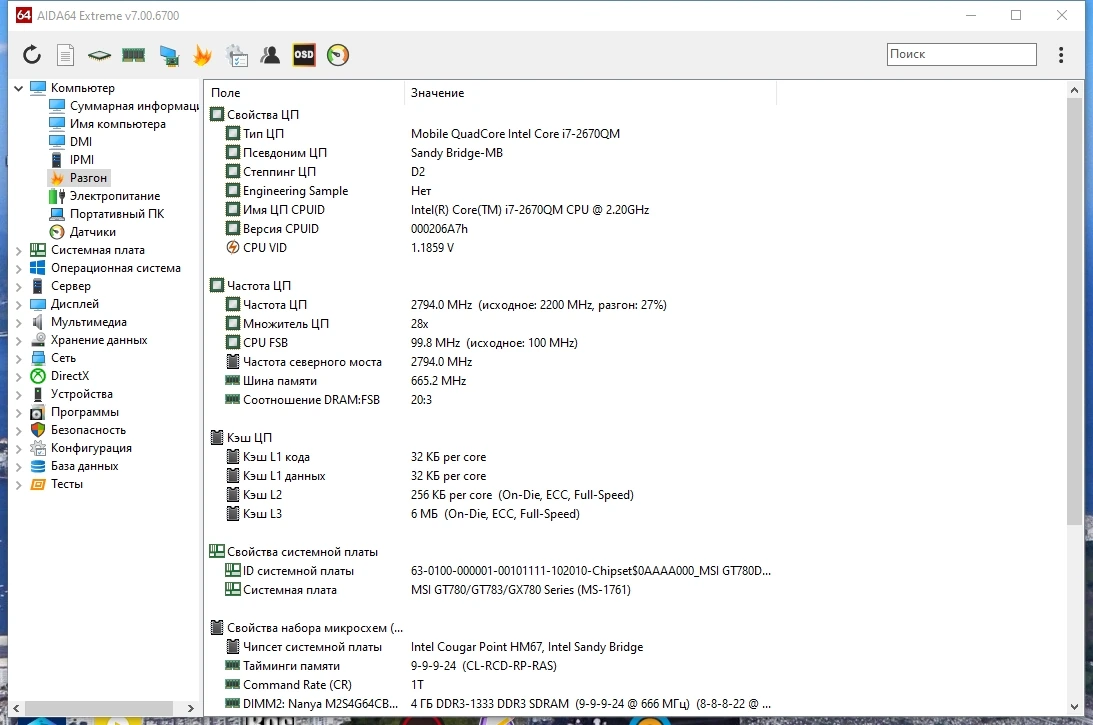Expand the Хранение данных node
This screenshot has height=725, width=1093.
click(x=19, y=341)
